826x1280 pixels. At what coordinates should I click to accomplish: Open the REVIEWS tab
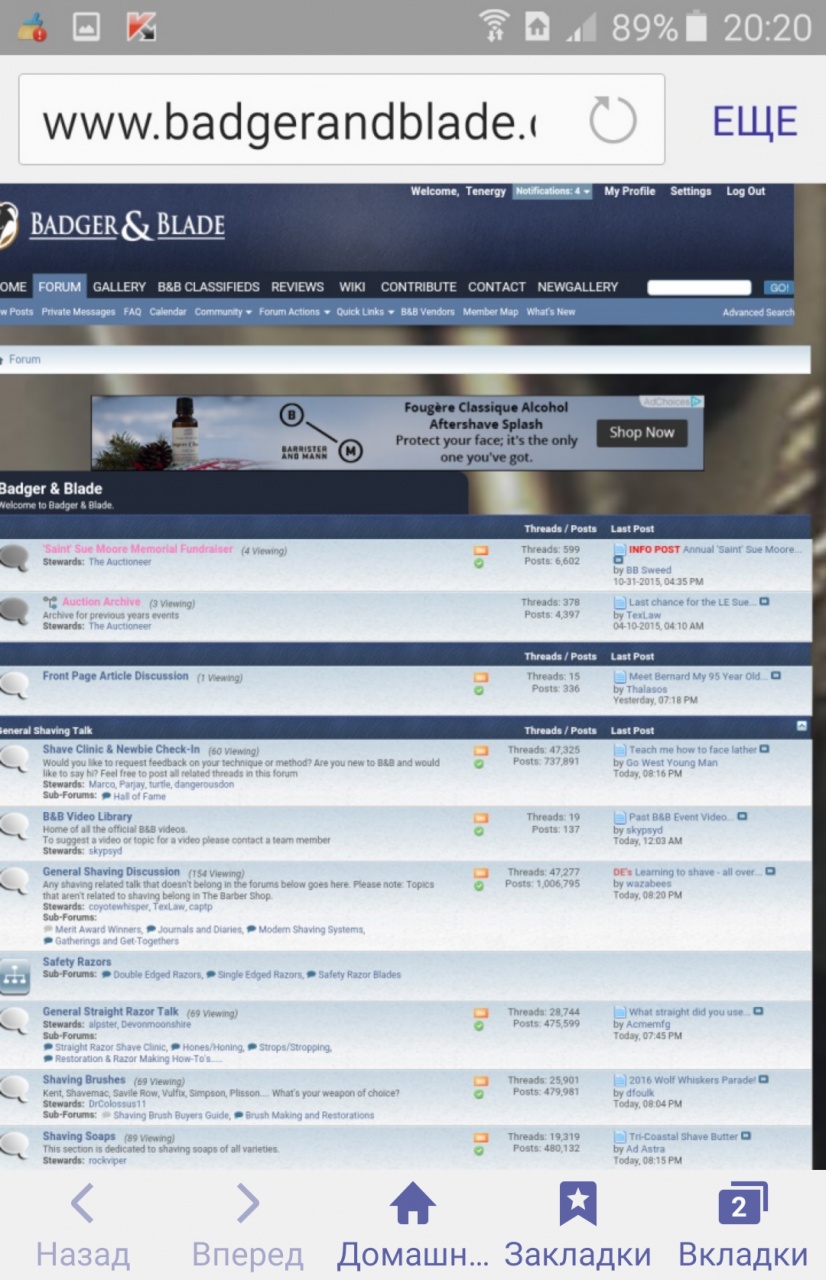[297, 287]
